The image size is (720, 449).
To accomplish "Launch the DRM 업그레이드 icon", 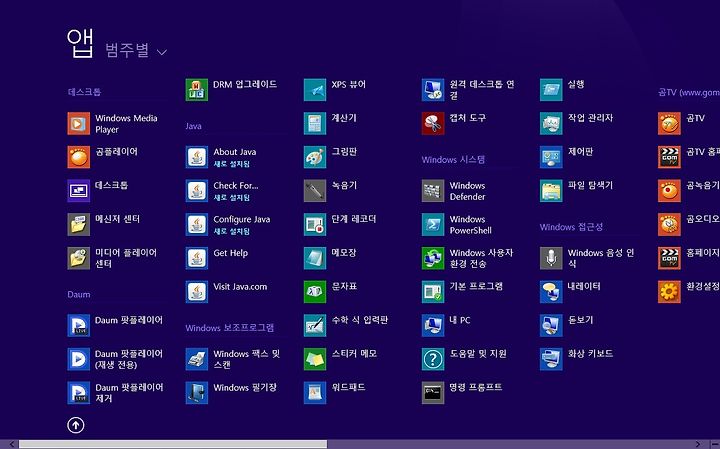I will click(x=197, y=90).
